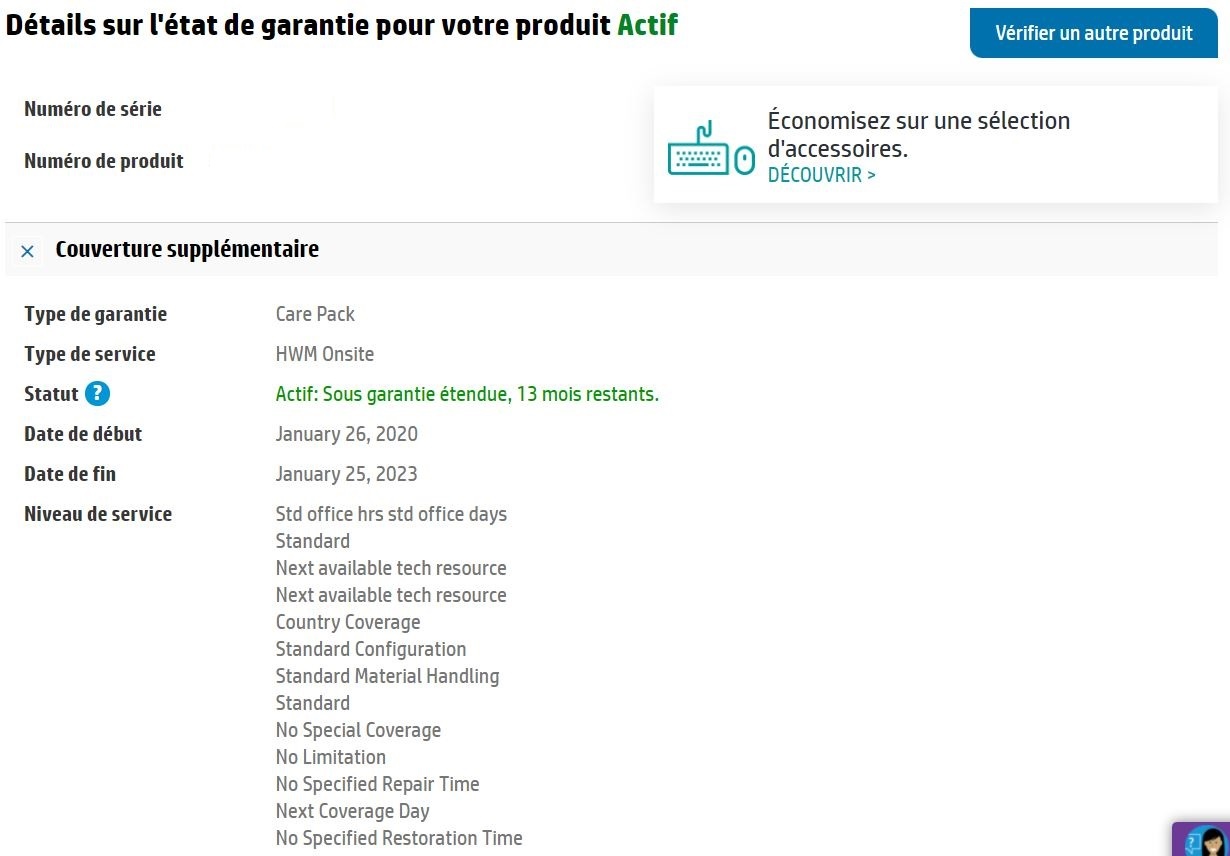Viewport: 1230px width, 856px height.
Task: Select the Niveau de service label
Action: [x=98, y=514]
